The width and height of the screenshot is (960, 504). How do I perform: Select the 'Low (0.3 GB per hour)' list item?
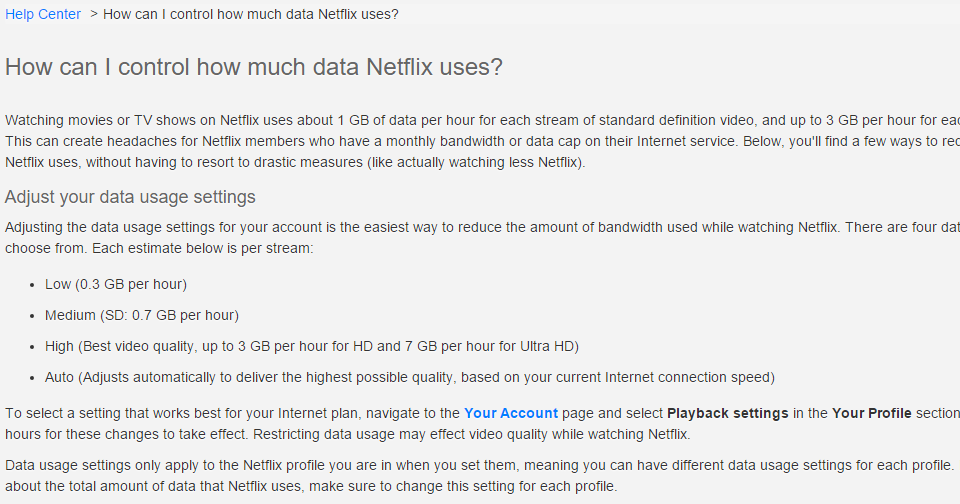[116, 284]
